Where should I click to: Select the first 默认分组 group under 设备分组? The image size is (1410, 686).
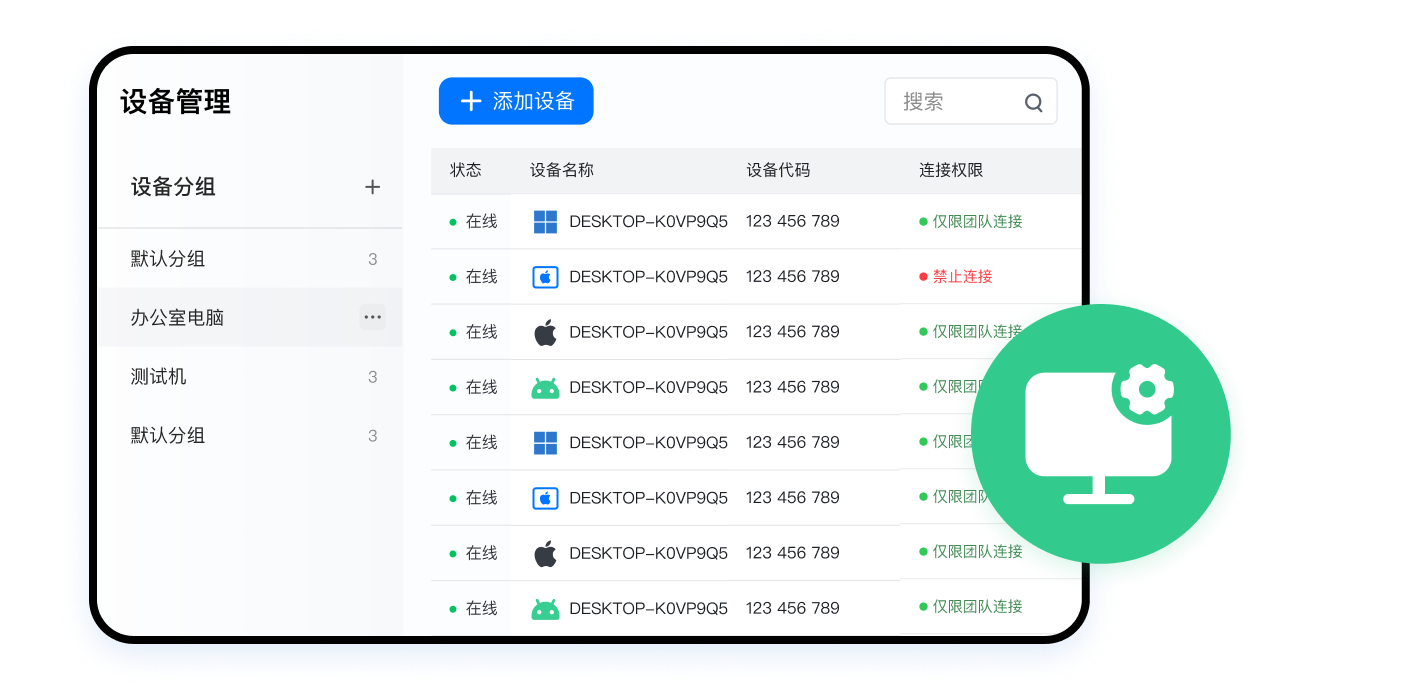point(250,259)
